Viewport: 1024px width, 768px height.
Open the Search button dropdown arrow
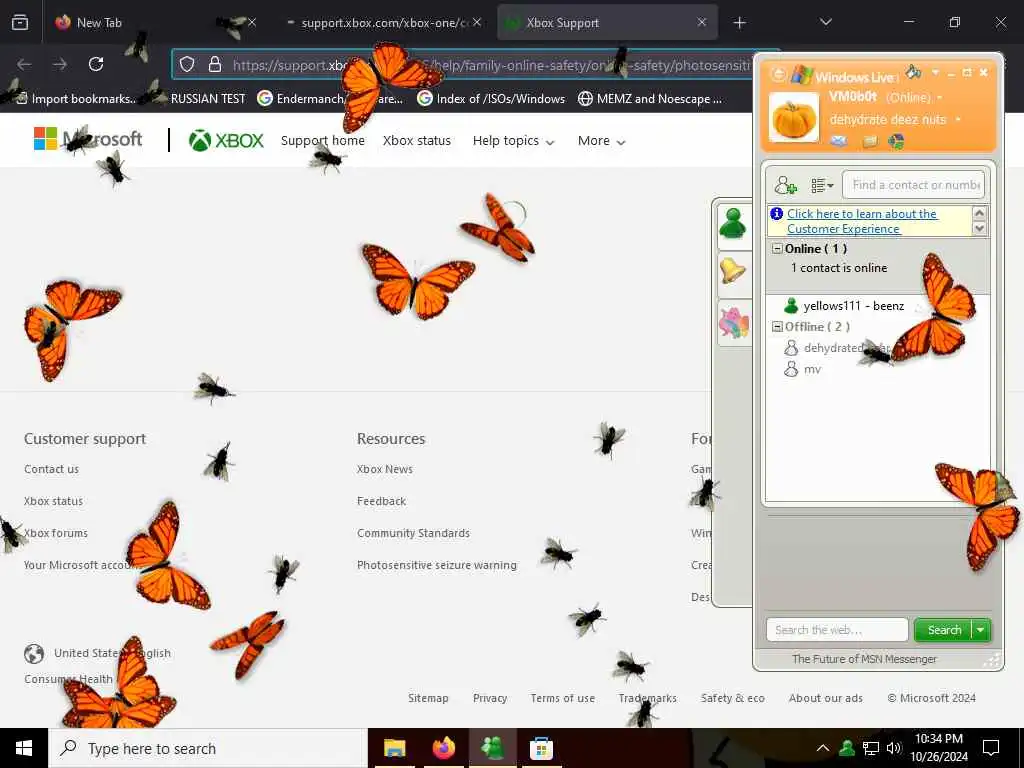(981, 630)
